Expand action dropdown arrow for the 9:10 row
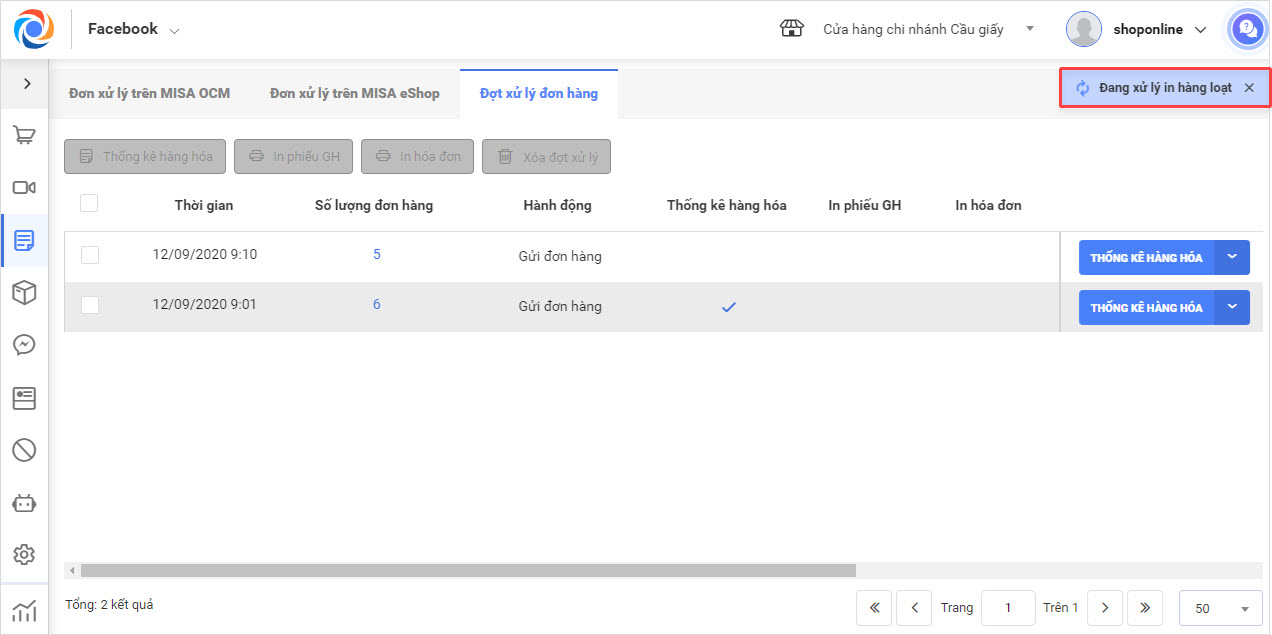Image resolution: width=1272 pixels, height=635 pixels. pos(1232,257)
